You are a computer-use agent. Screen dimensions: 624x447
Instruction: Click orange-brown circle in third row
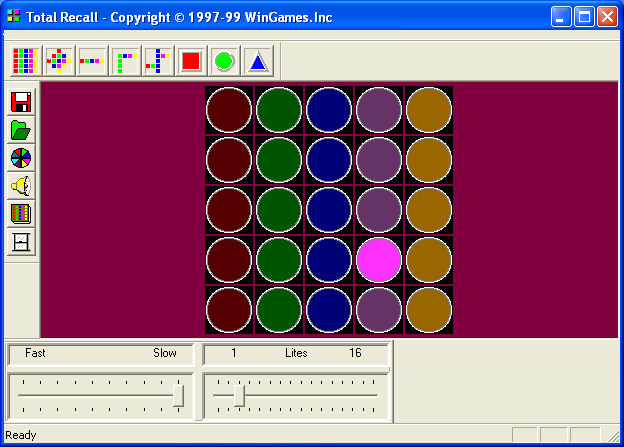click(x=429, y=210)
